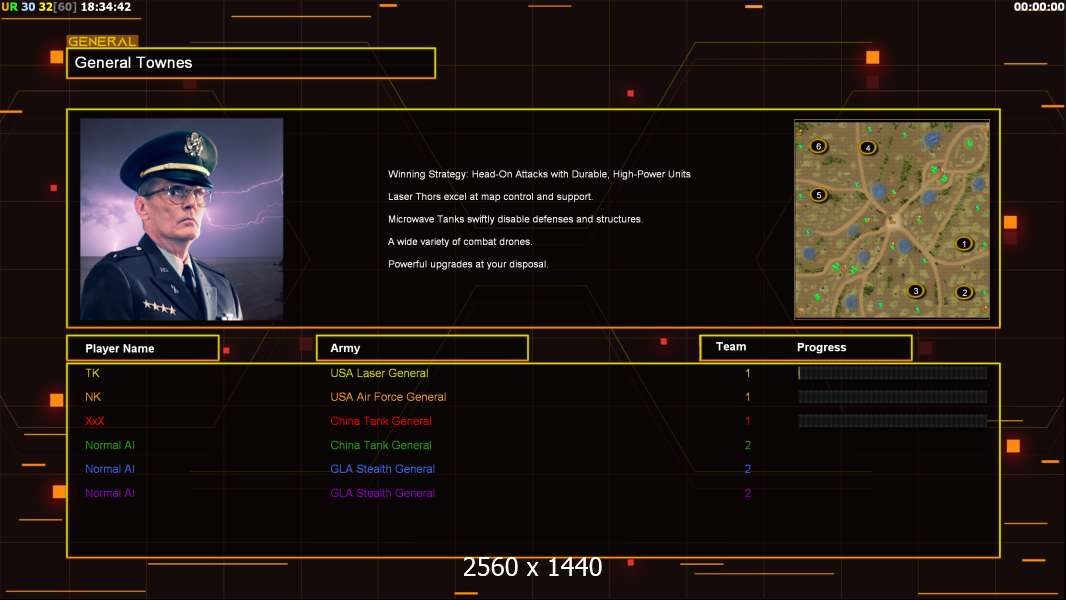1066x600 pixels.
Task: Click the Powerful upgrades description line
Action: (x=468, y=264)
